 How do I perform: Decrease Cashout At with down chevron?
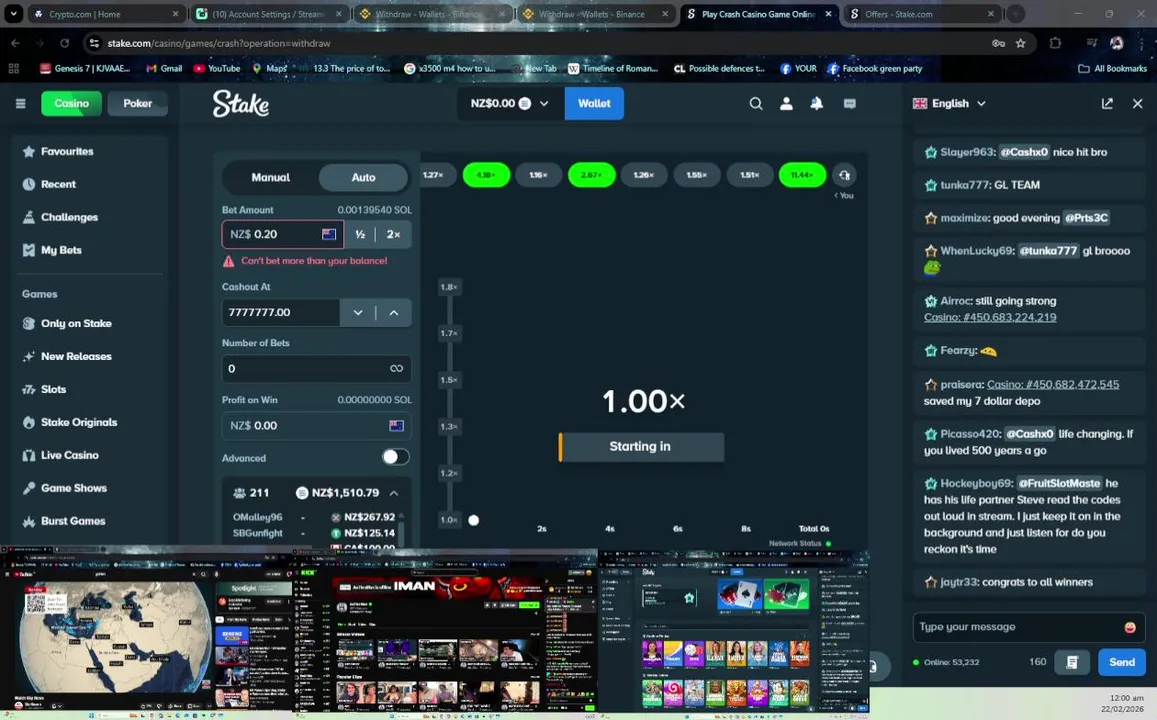358,313
